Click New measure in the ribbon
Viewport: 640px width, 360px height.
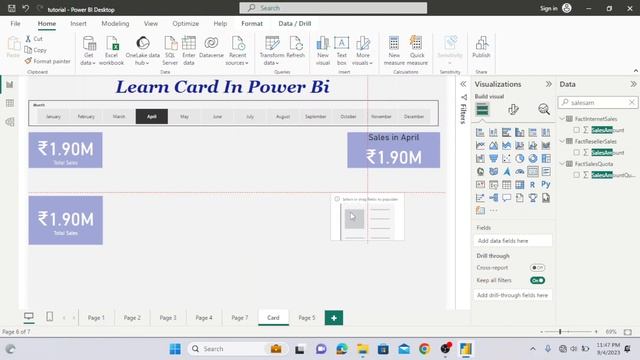point(394,51)
